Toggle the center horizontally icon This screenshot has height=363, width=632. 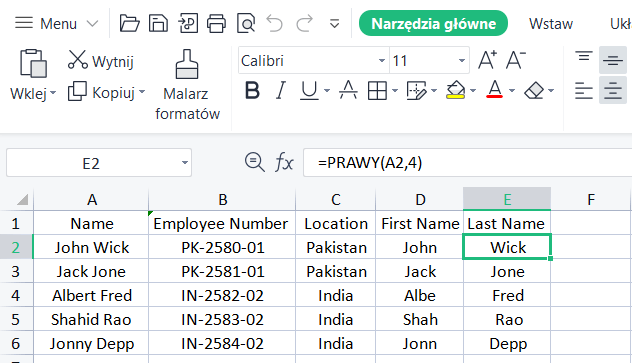[x=613, y=90]
